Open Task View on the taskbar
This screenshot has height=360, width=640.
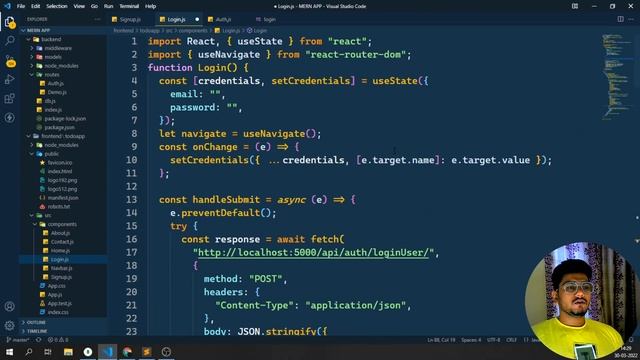click(x=48, y=352)
